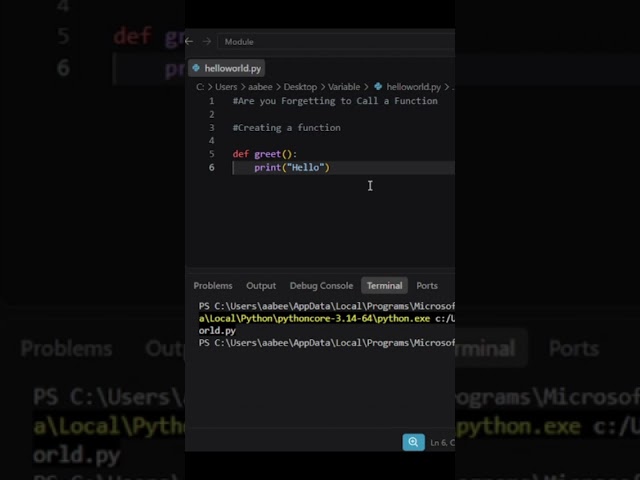The width and height of the screenshot is (640, 480).
Task: Click the Users breadcrumb segment
Action: click(226, 87)
